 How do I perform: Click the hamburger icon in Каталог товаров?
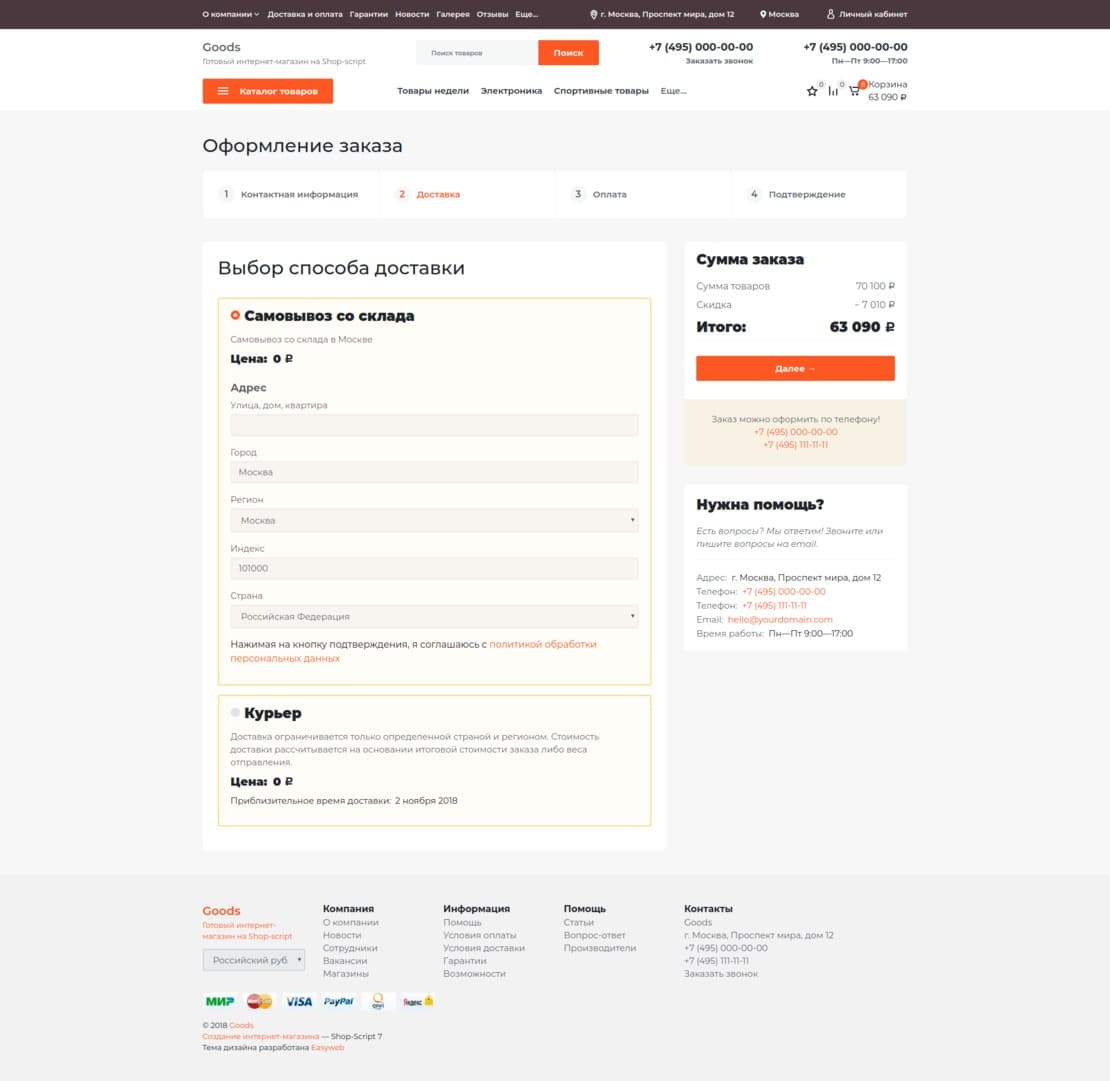point(223,91)
